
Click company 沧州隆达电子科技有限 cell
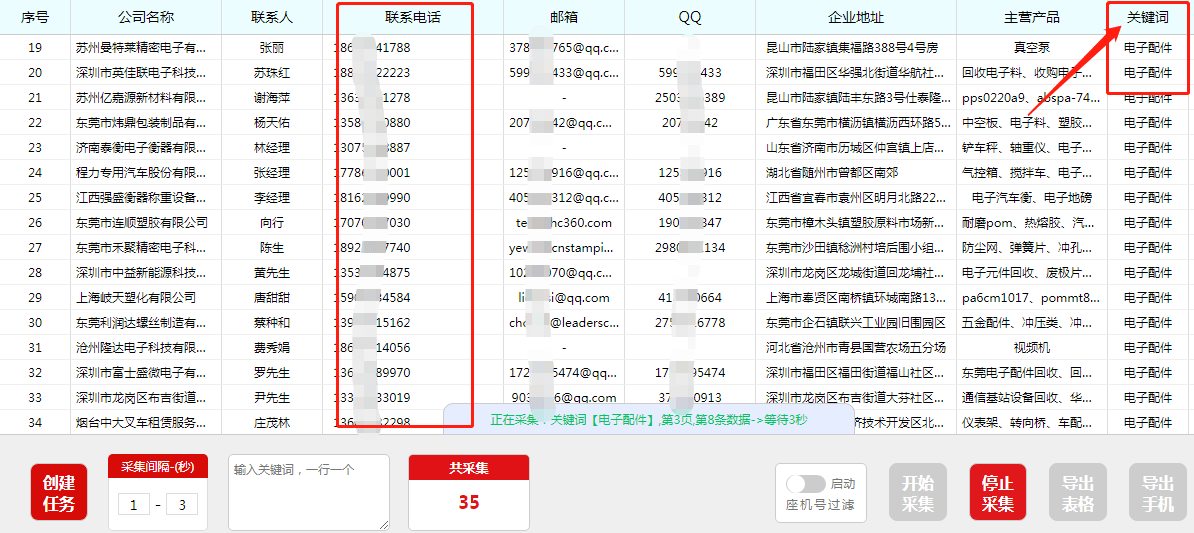[x=141, y=348]
